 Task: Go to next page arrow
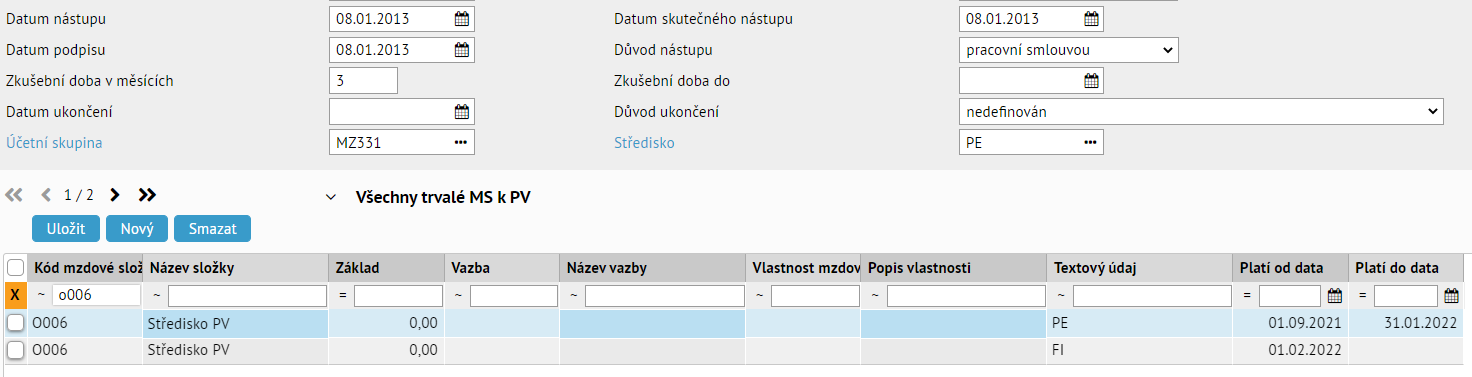[114, 195]
